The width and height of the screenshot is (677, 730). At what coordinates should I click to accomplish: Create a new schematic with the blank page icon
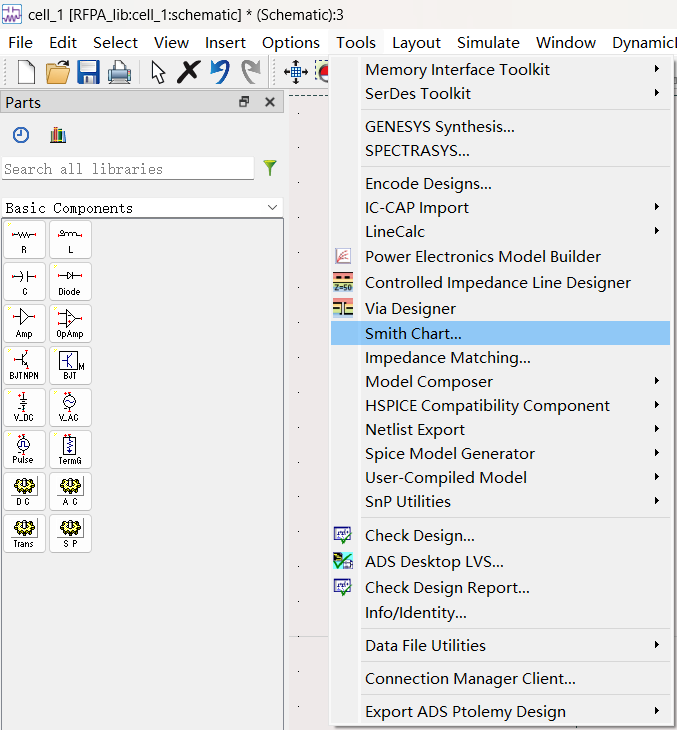(26, 72)
